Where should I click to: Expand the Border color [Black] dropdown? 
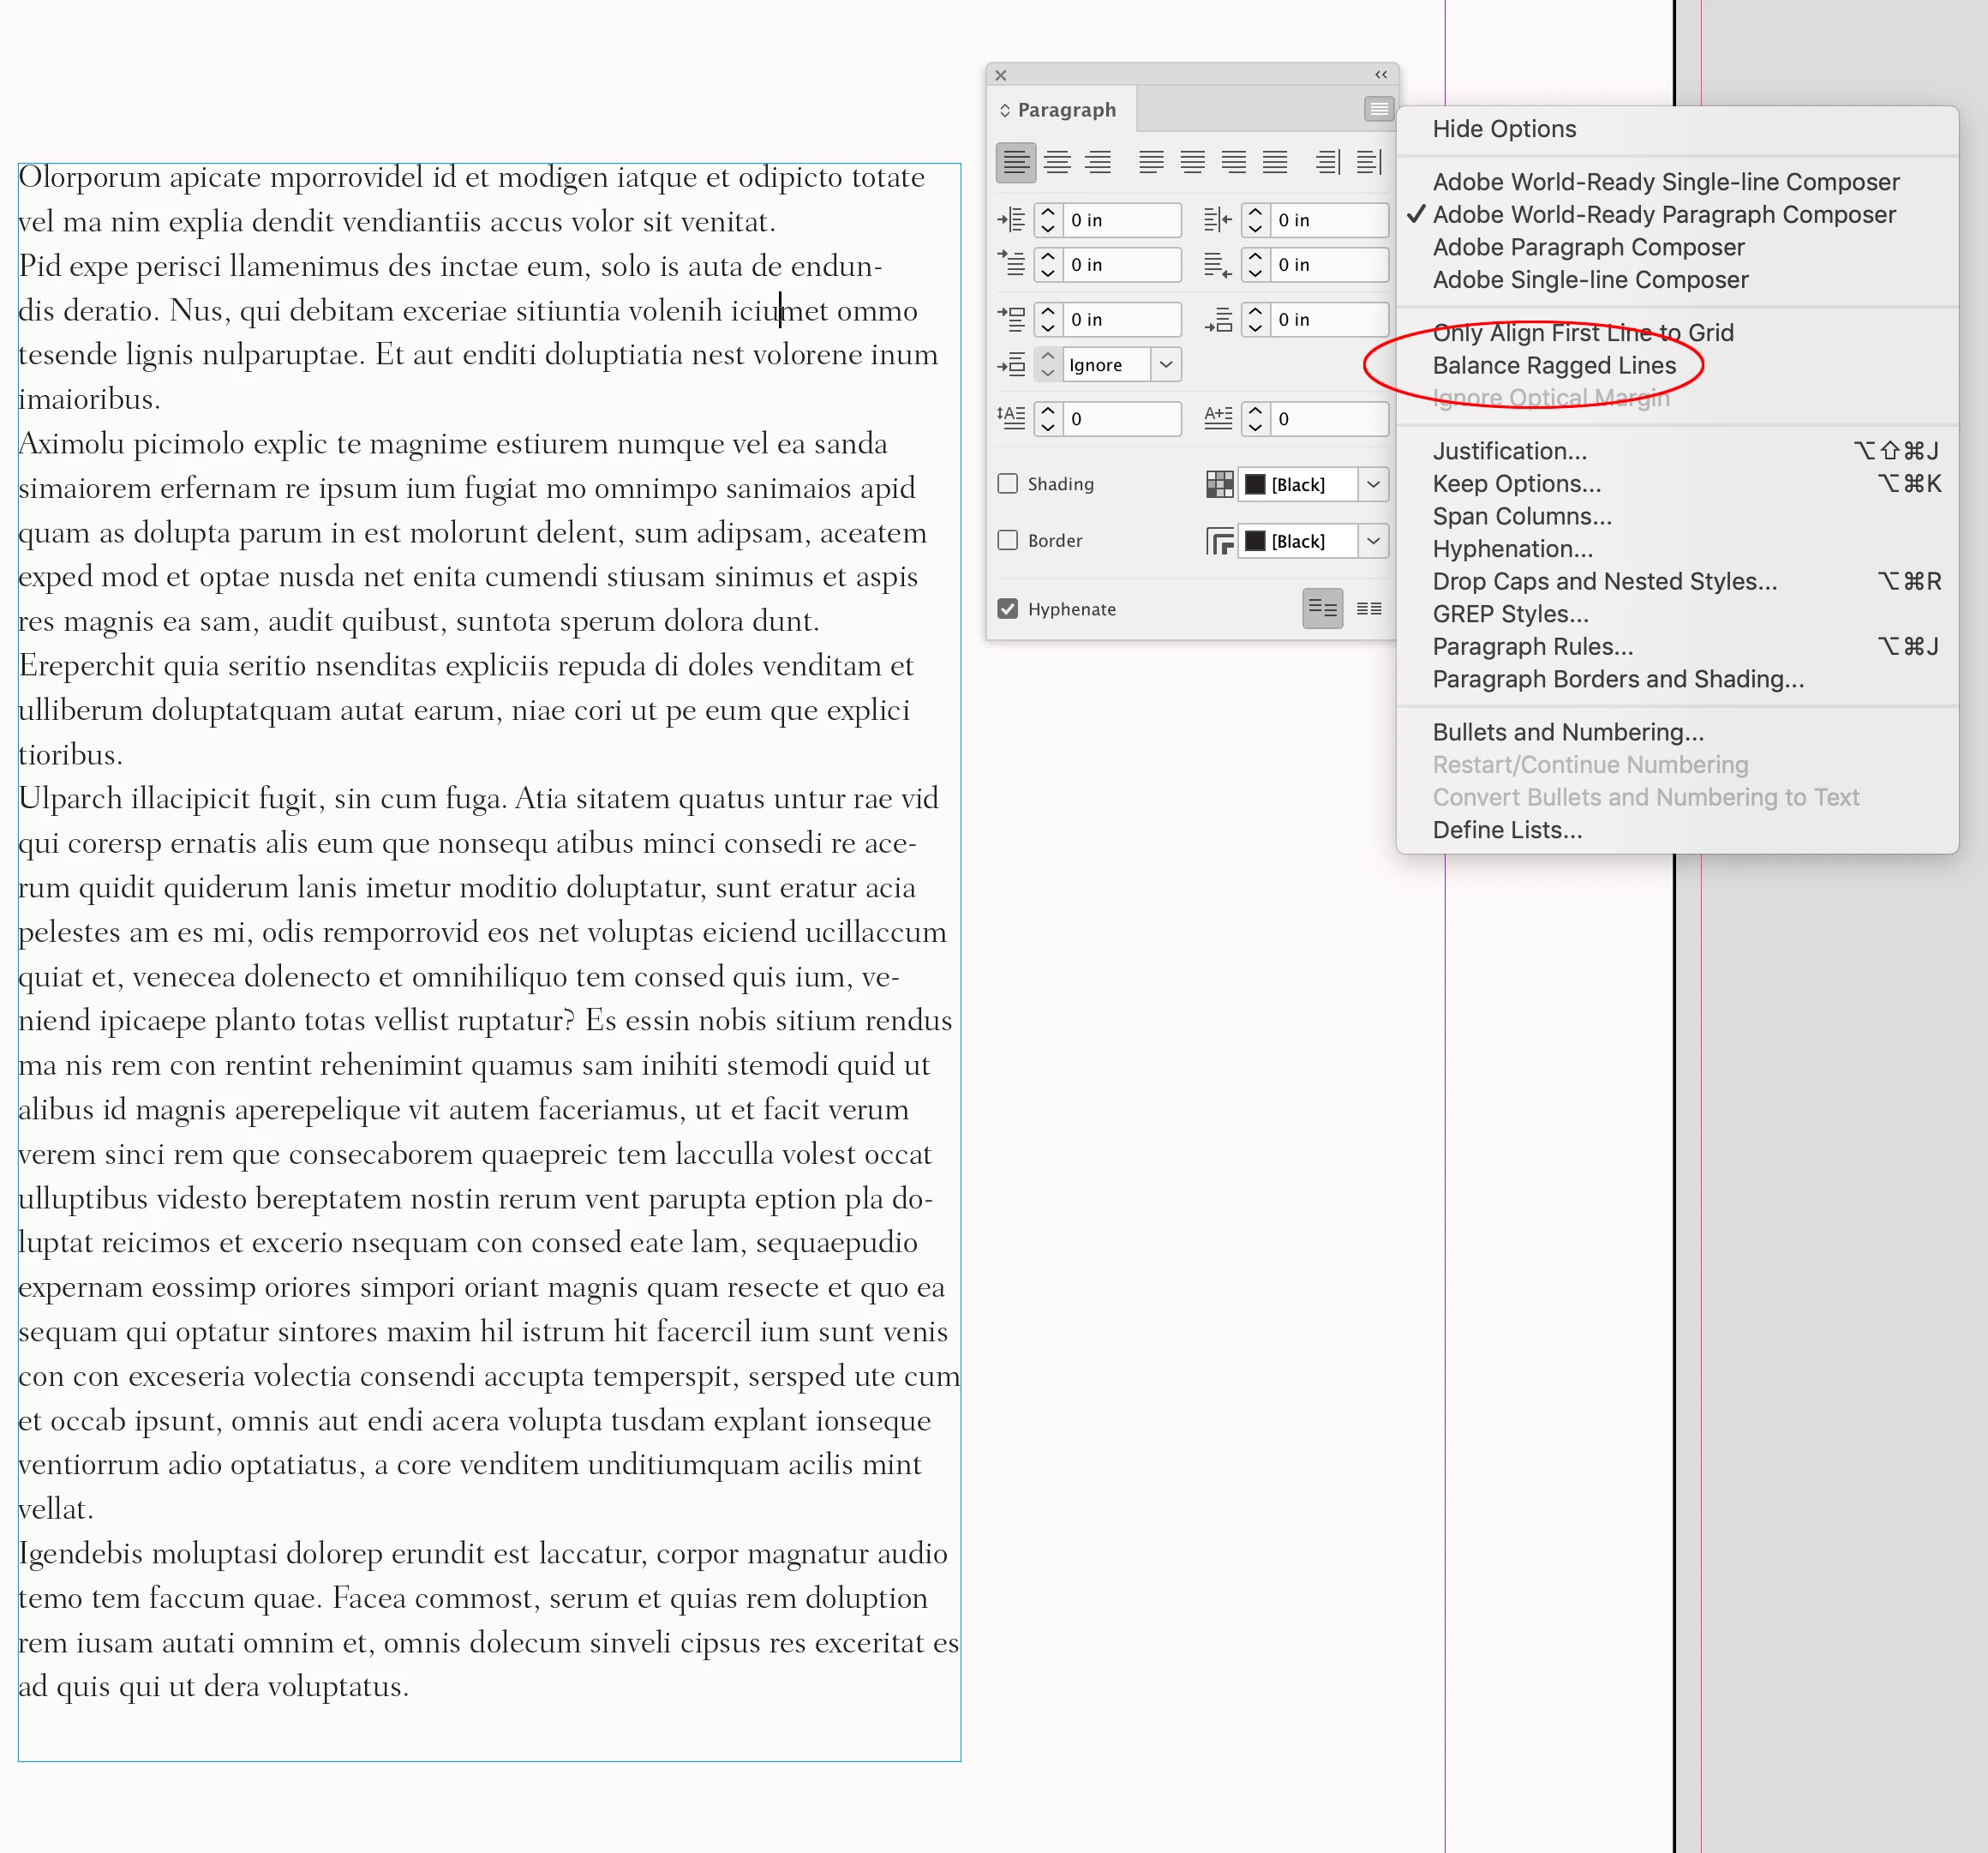click(1373, 541)
